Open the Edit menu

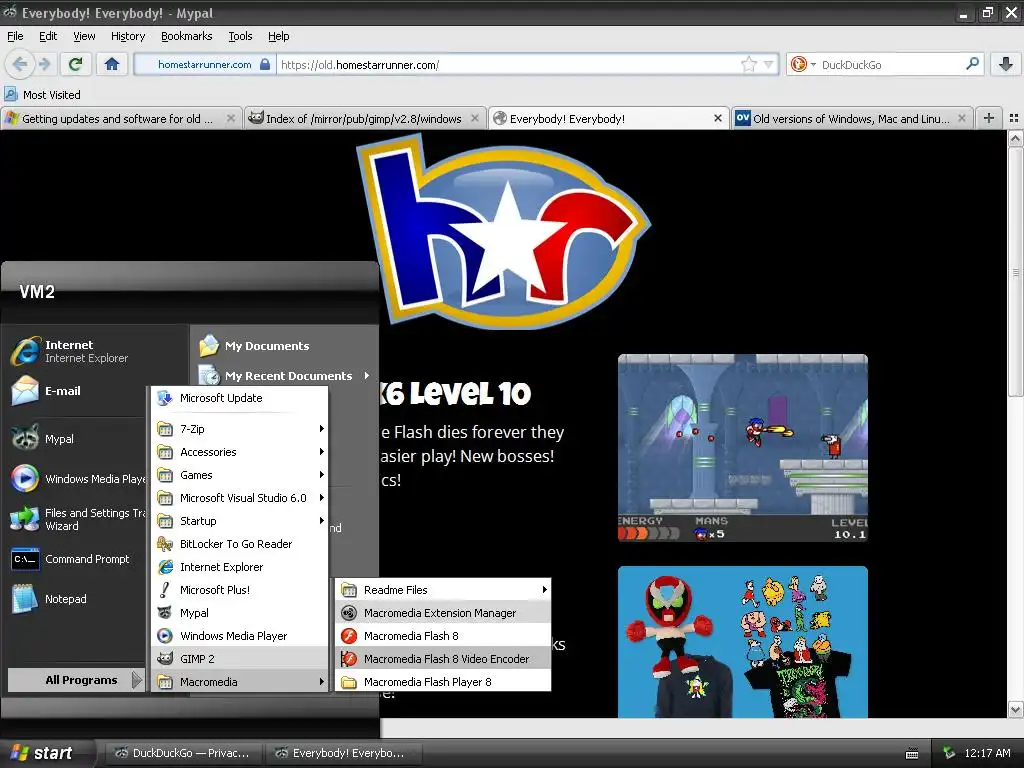coord(48,36)
